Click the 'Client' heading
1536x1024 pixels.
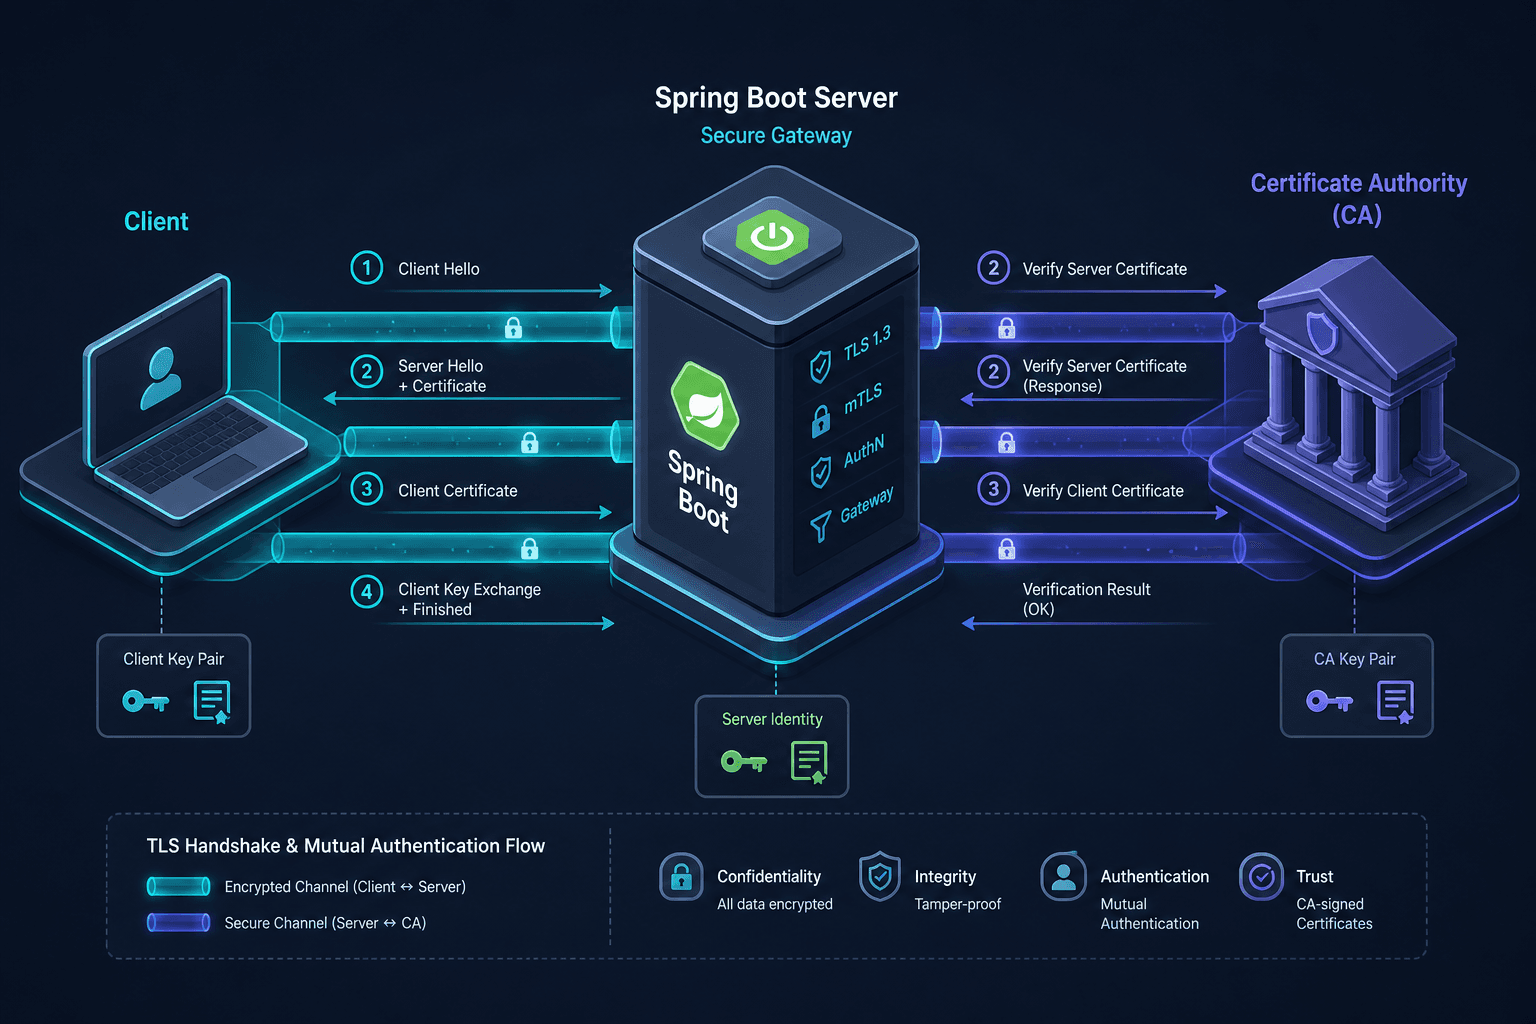(156, 221)
